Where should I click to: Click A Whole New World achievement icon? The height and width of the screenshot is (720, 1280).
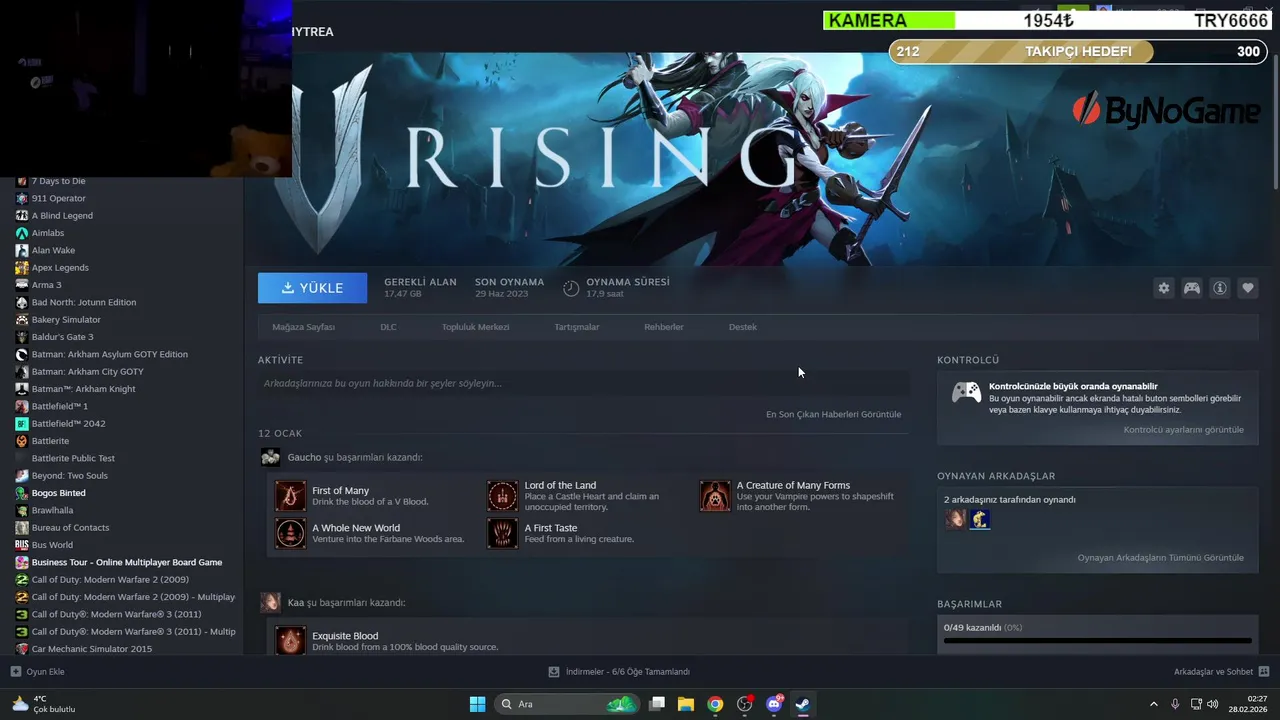coord(291,533)
